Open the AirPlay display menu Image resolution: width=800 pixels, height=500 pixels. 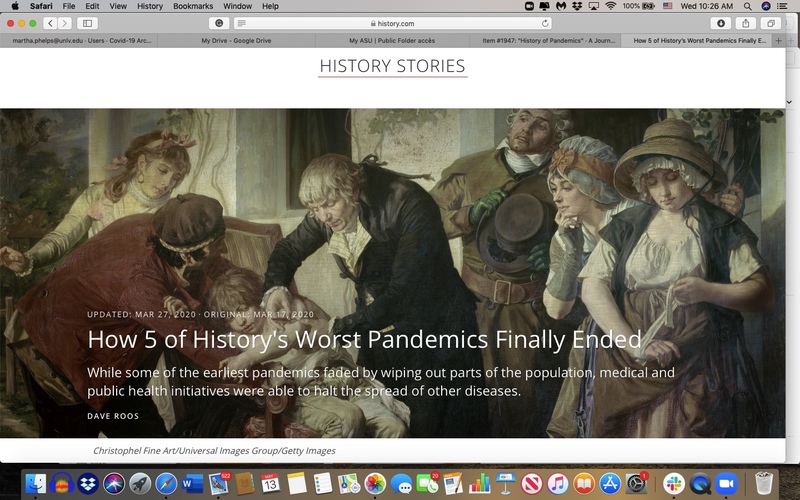click(594, 6)
